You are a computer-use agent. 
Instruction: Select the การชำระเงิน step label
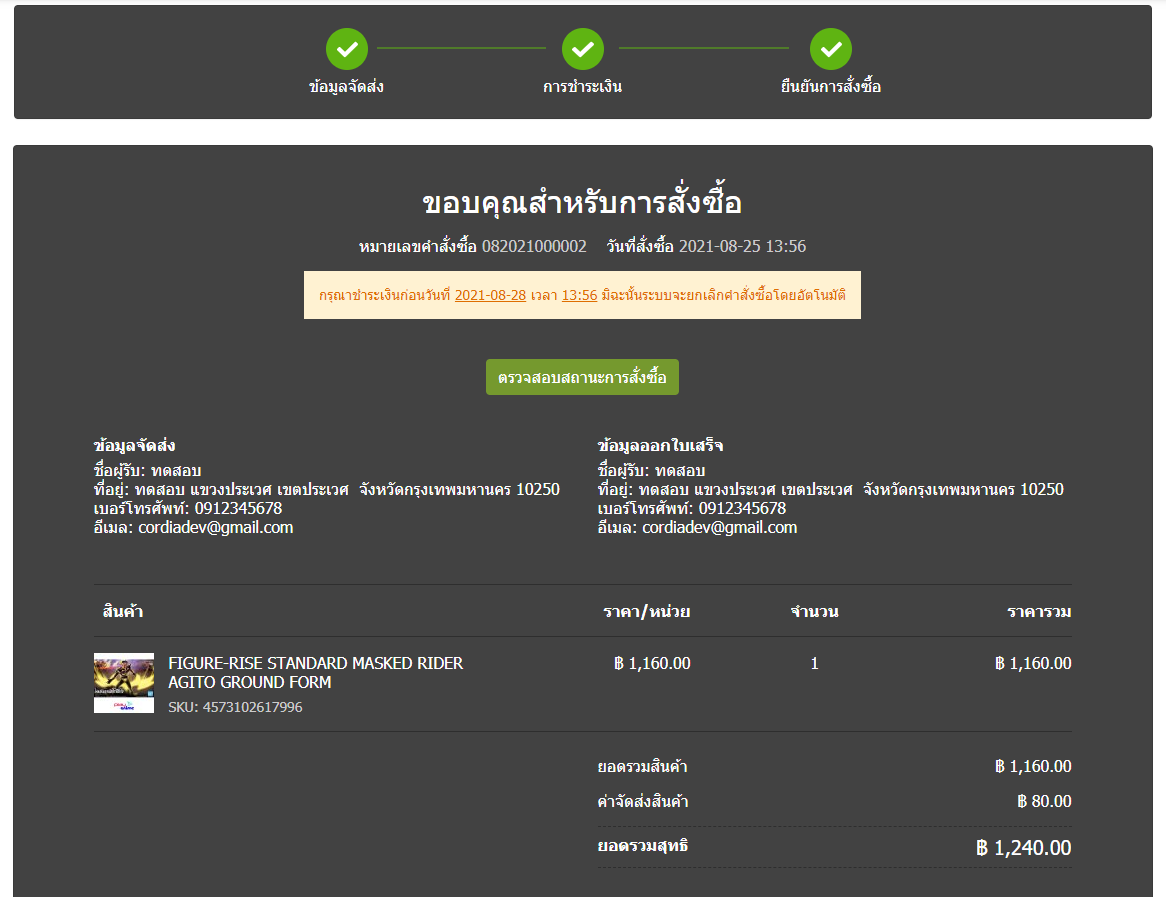click(583, 87)
